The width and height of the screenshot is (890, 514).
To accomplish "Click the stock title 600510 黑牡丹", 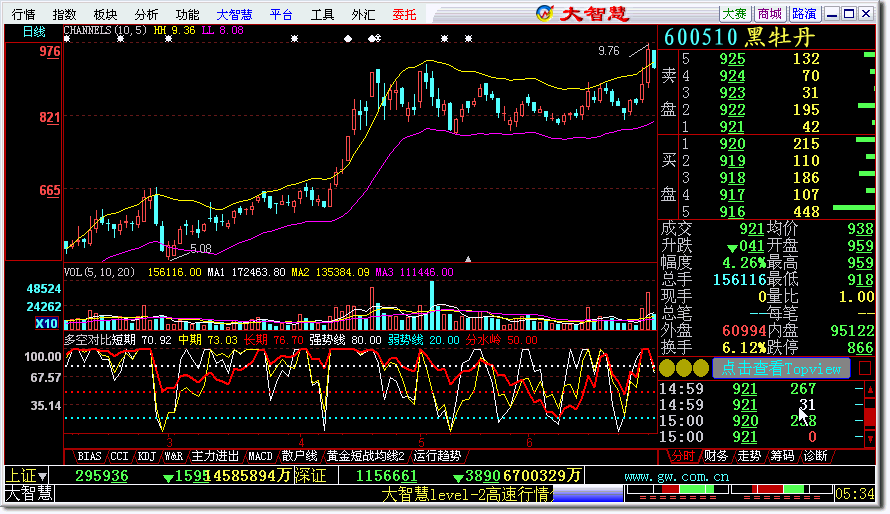I will pos(740,37).
